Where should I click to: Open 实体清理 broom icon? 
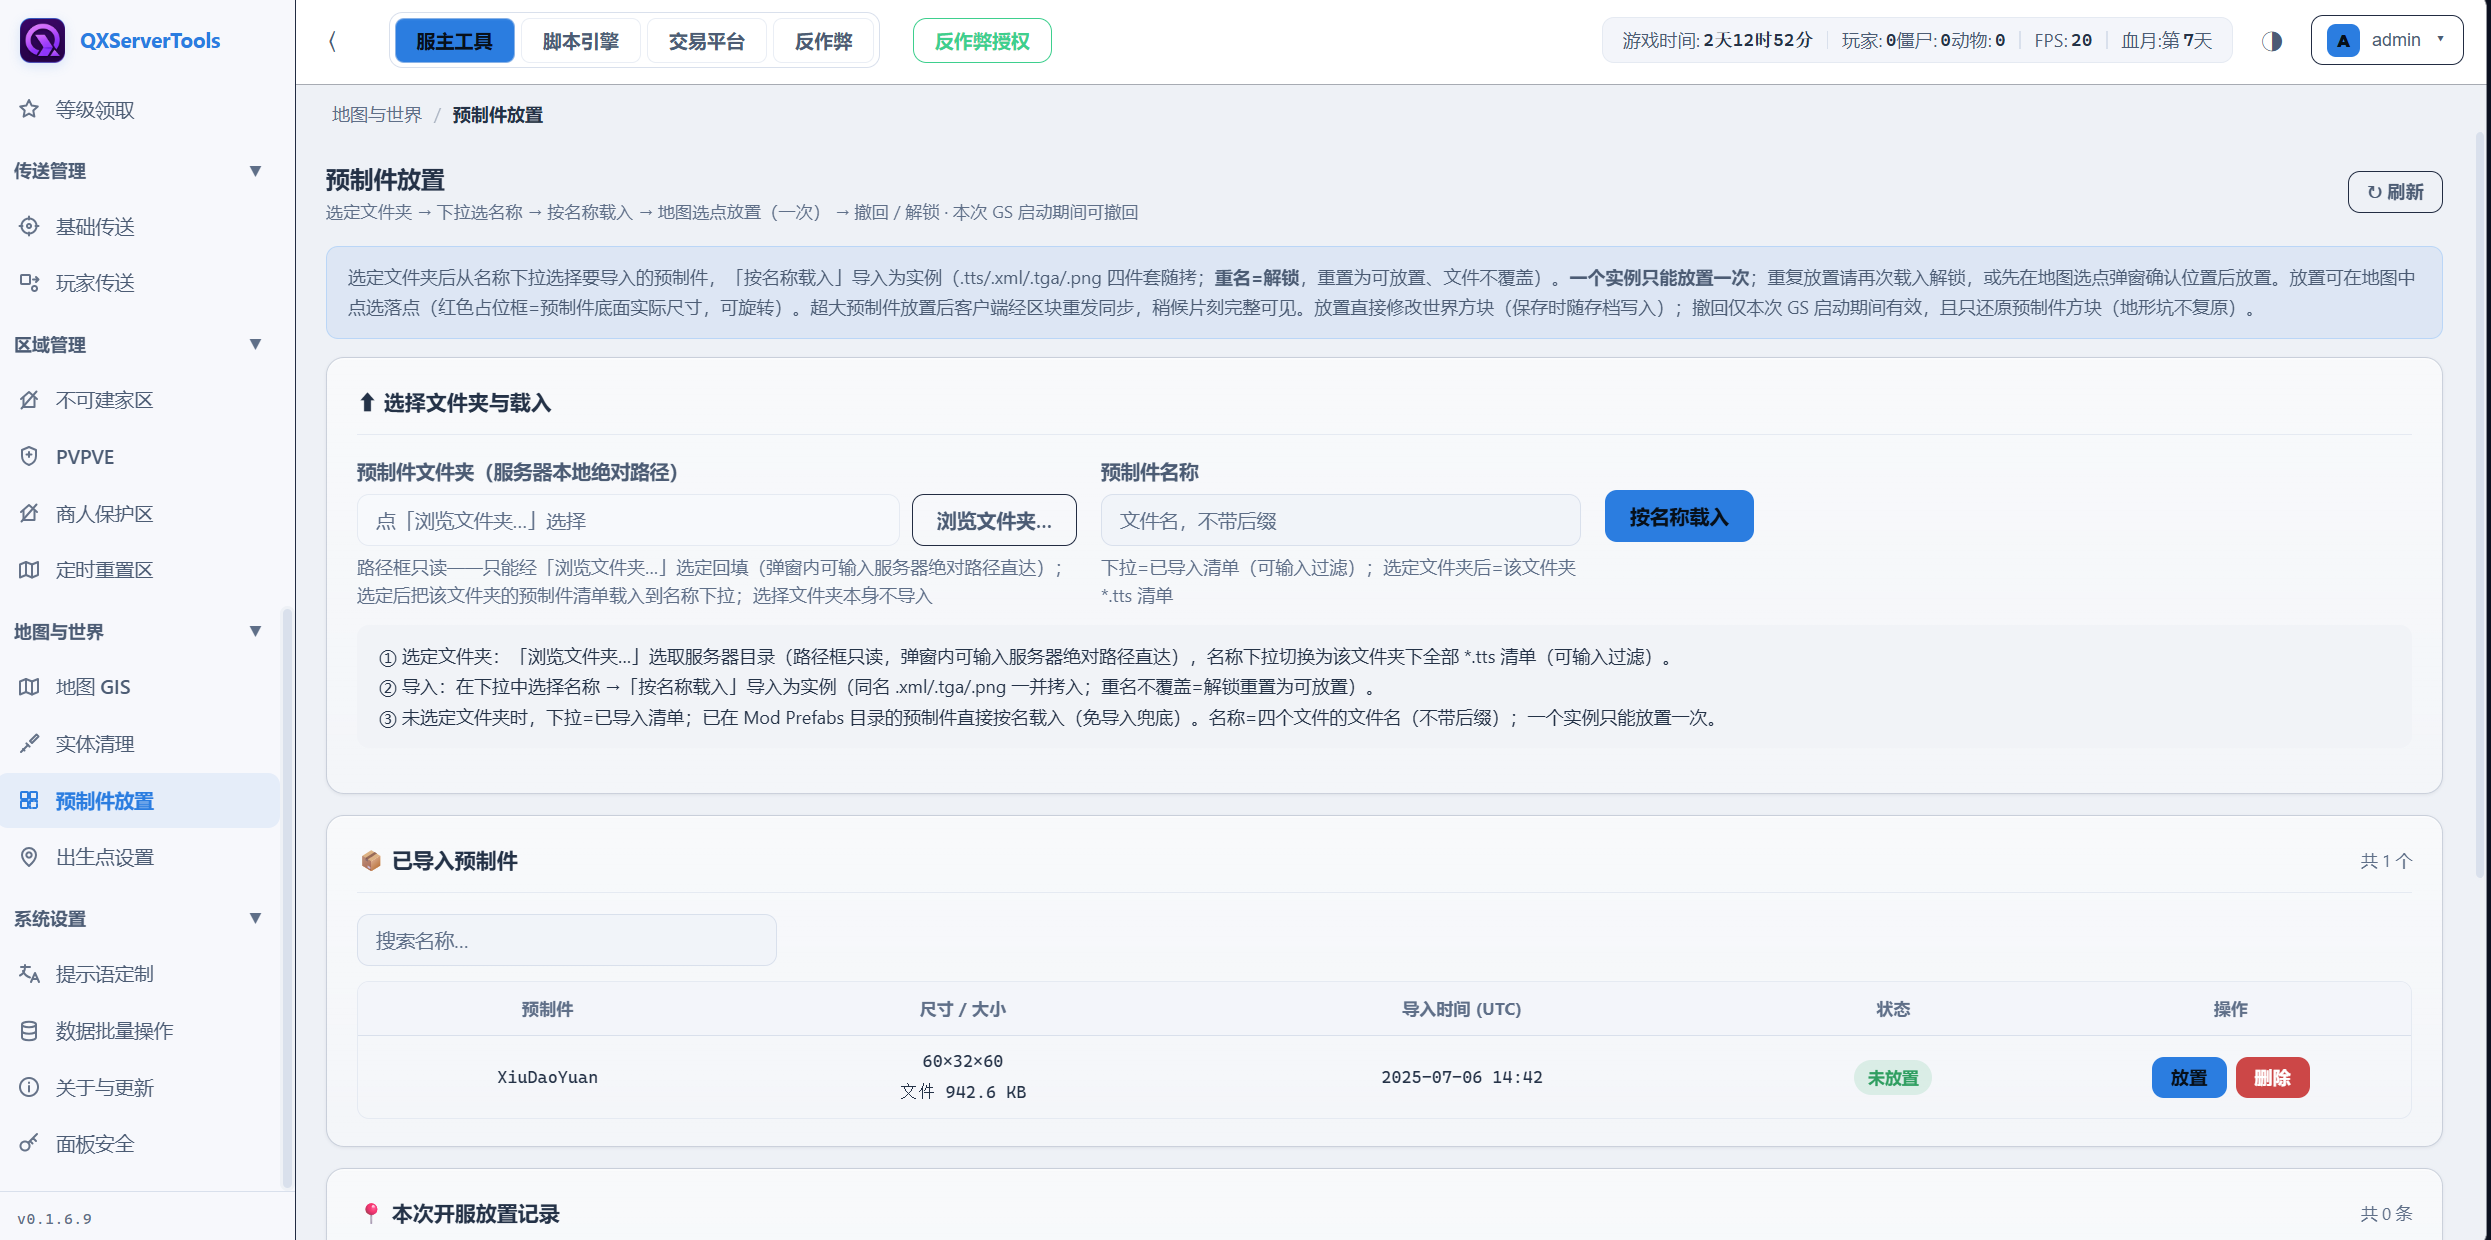pyautogui.click(x=29, y=744)
